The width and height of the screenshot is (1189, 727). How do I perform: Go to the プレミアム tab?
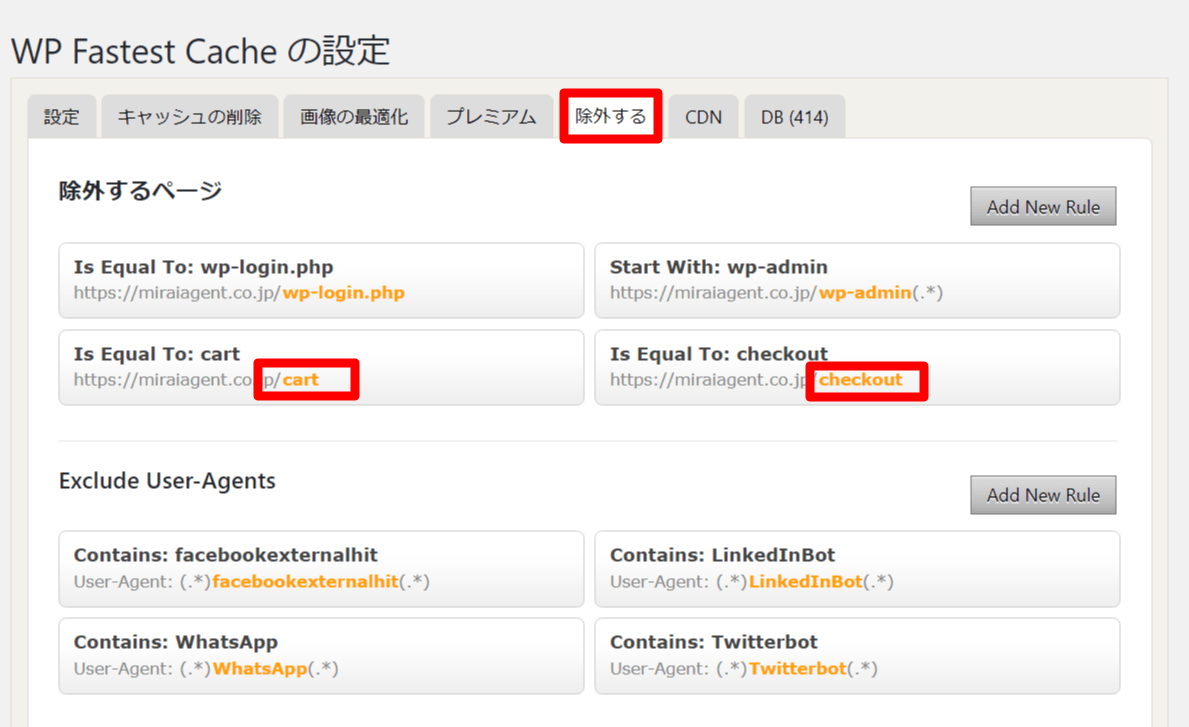click(491, 117)
